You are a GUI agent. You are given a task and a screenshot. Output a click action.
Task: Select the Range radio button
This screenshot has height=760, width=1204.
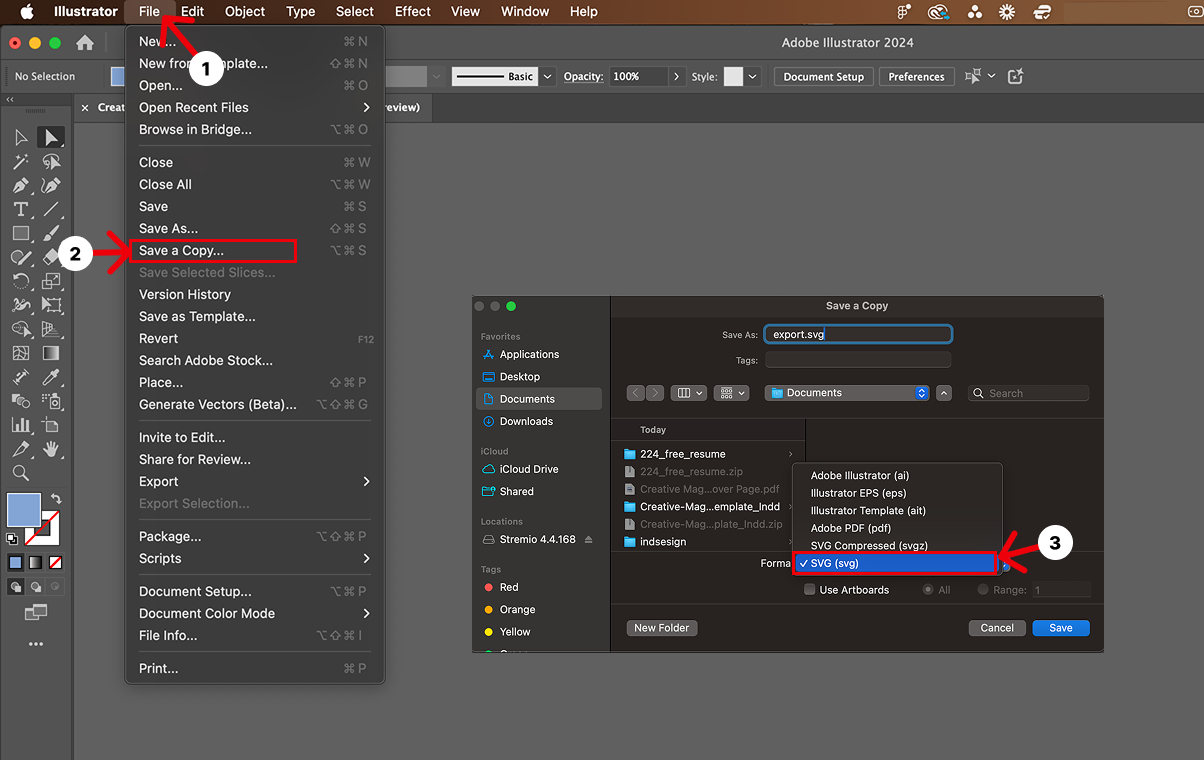pos(983,590)
